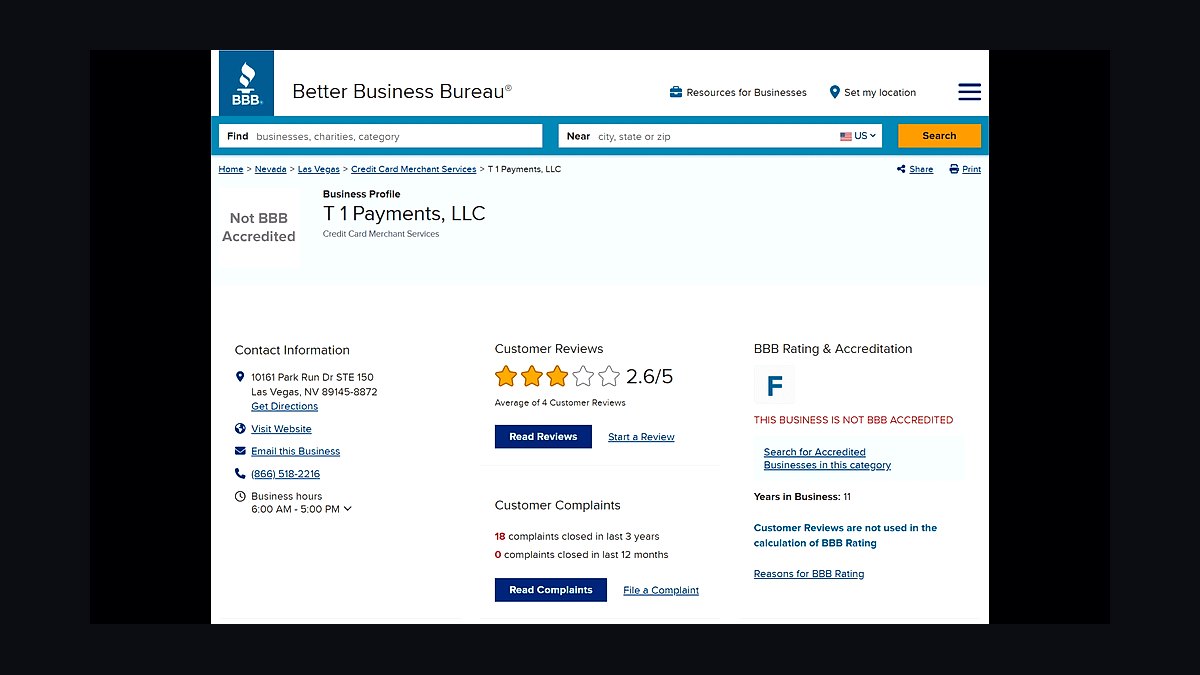This screenshot has height=675, width=1200.
Task: Open the Start a Review link
Action: [x=641, y=437]
